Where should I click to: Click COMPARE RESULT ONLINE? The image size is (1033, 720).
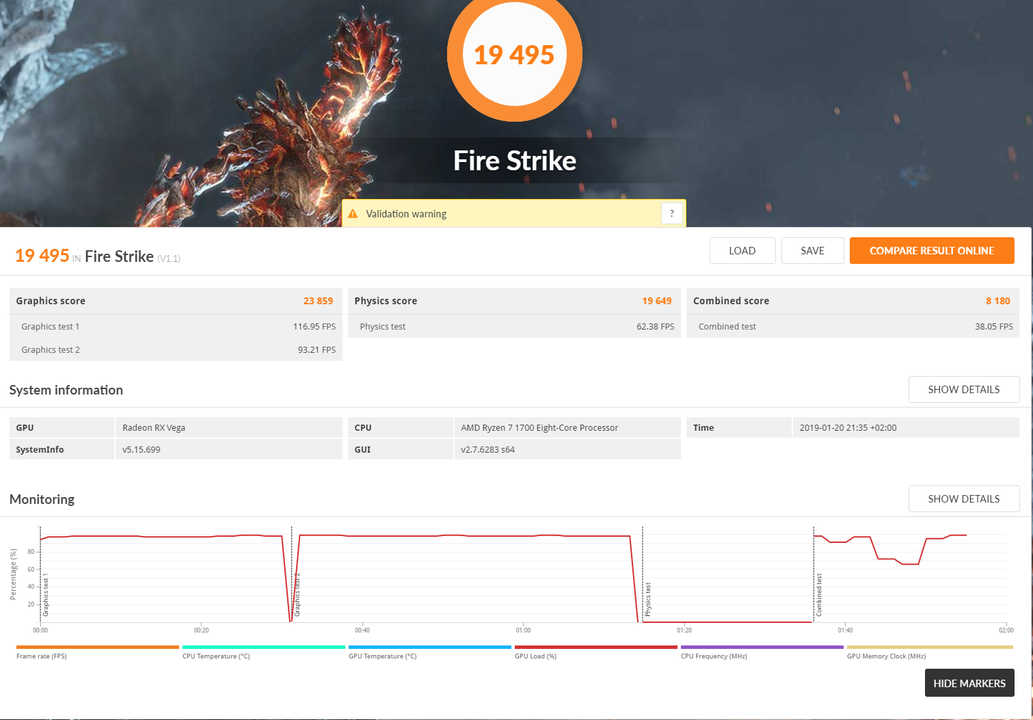[931, 251]
